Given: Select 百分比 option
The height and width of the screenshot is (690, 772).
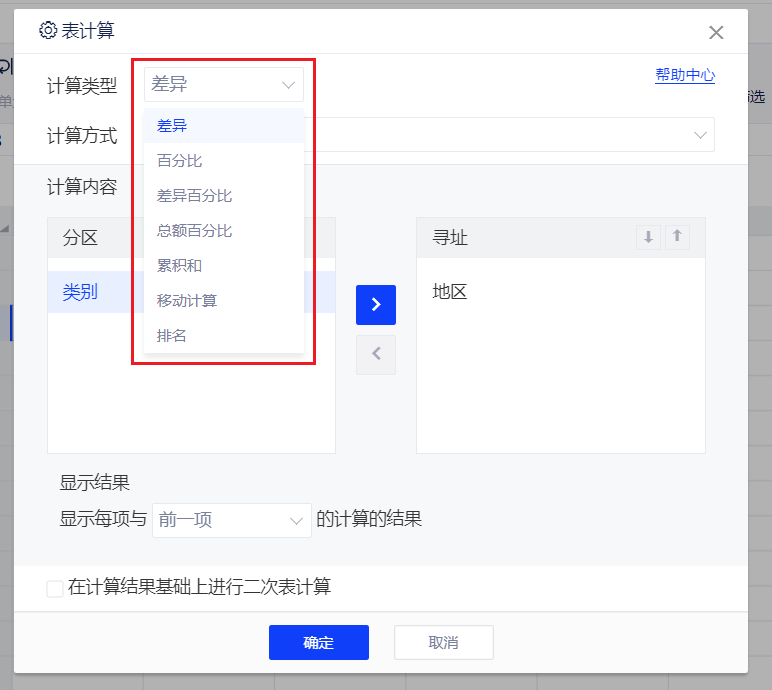Looking at the screenshot, I should [180, 161].
